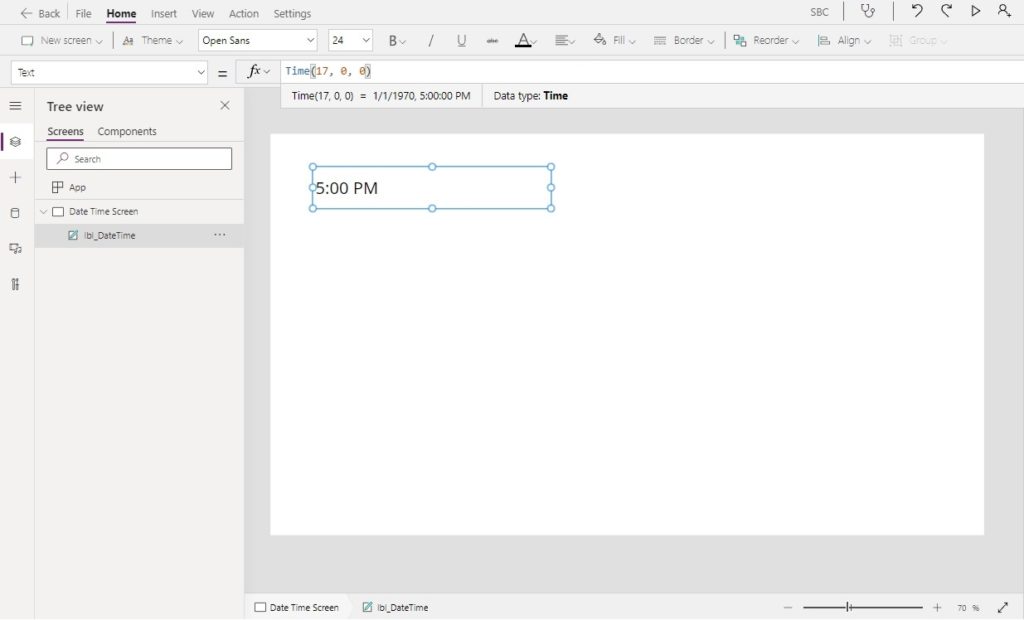Click the App checker stethoscope icon
Viewport: 1024px width, 620px height.
point(867,12)
